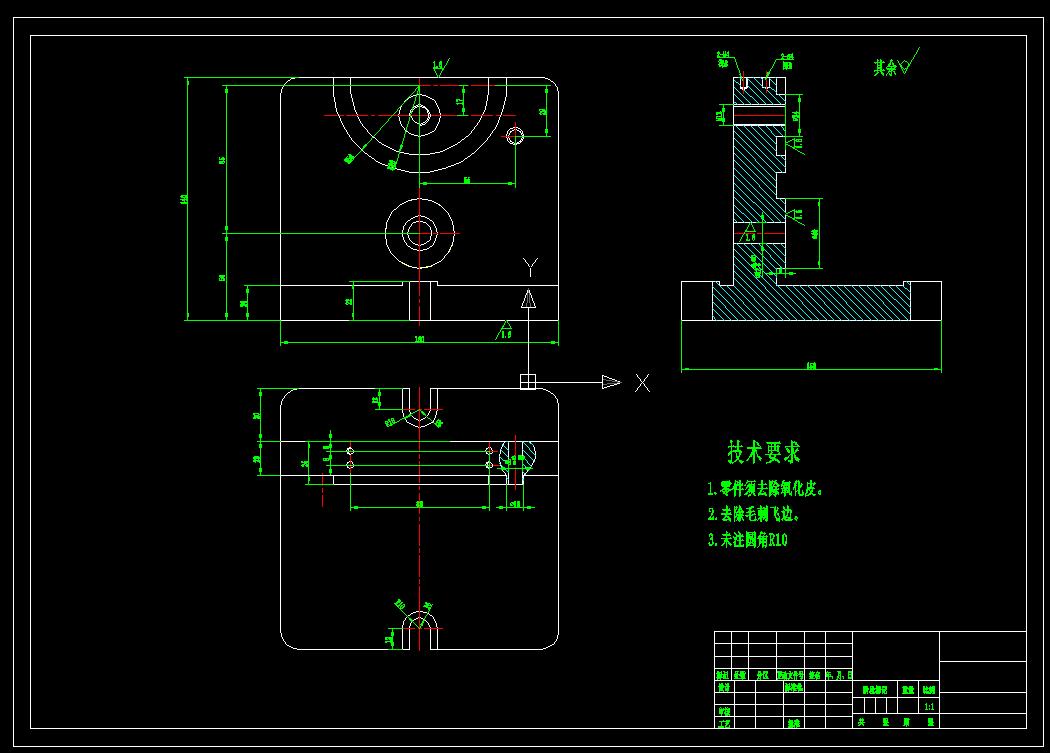Select the 55 horizontal dimension in front view
The width and height of the screenshot is (1050, 753).
coord(467,182)
